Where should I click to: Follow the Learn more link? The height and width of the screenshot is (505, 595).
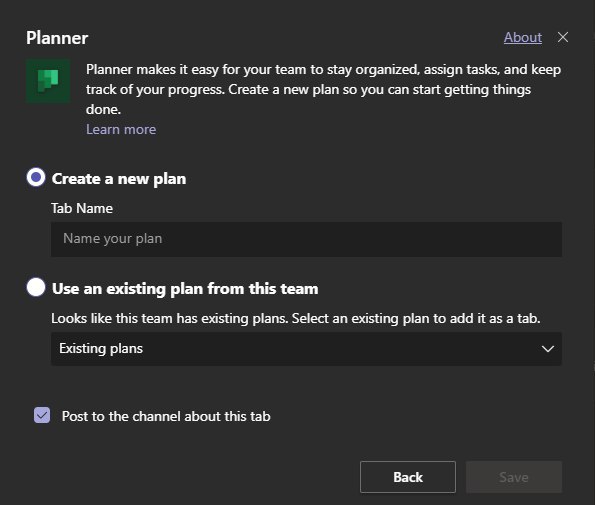121,129
